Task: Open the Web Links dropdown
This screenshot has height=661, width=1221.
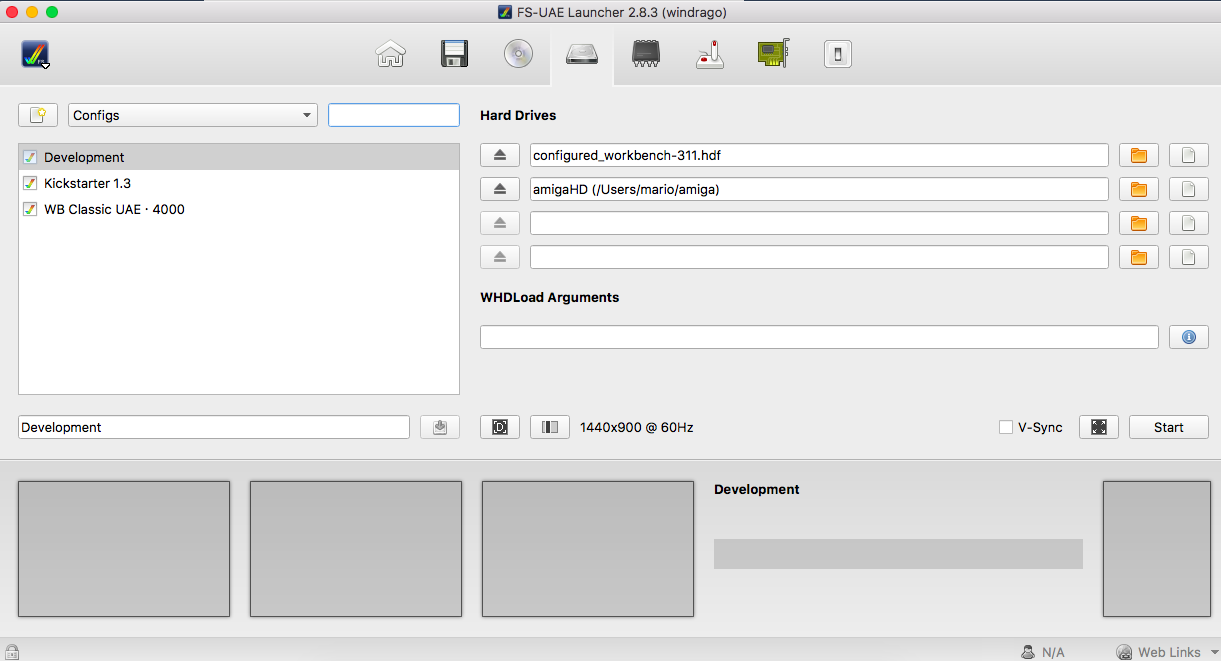Action: pos(1168,652)
